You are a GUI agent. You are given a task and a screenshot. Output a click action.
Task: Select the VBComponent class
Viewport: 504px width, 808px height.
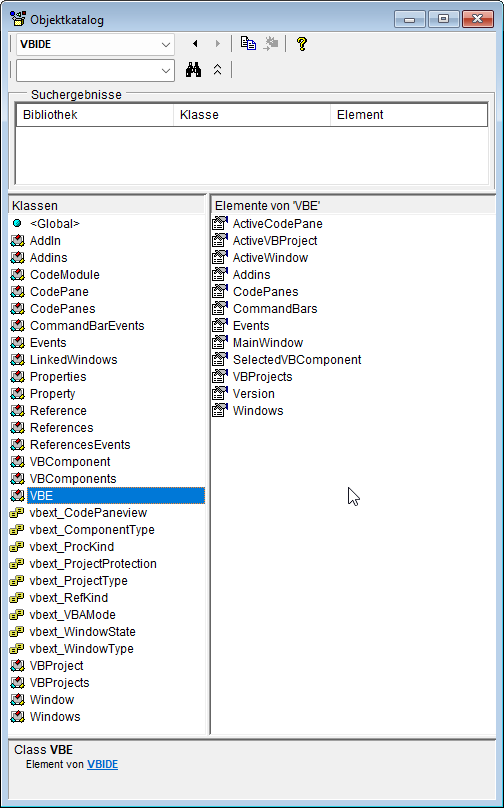70,462
